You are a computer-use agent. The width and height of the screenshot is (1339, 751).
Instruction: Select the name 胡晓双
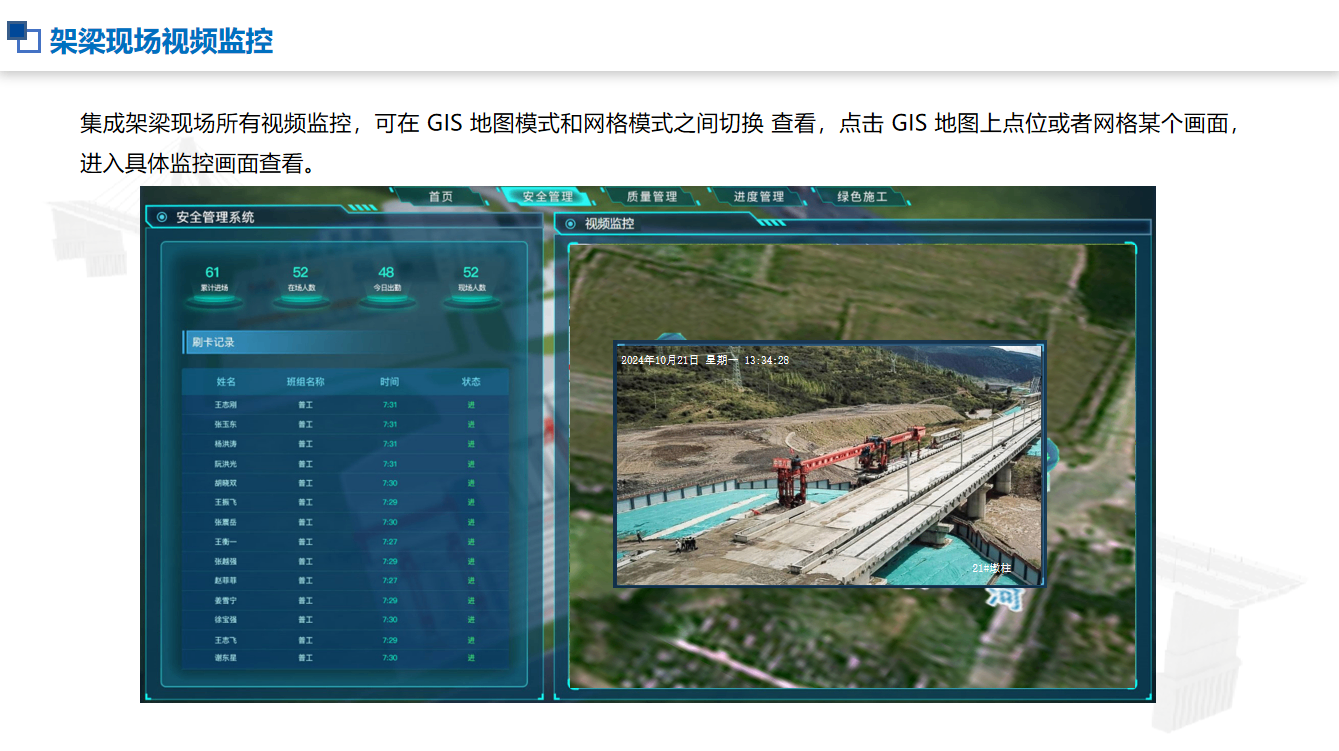pos(226,483)
